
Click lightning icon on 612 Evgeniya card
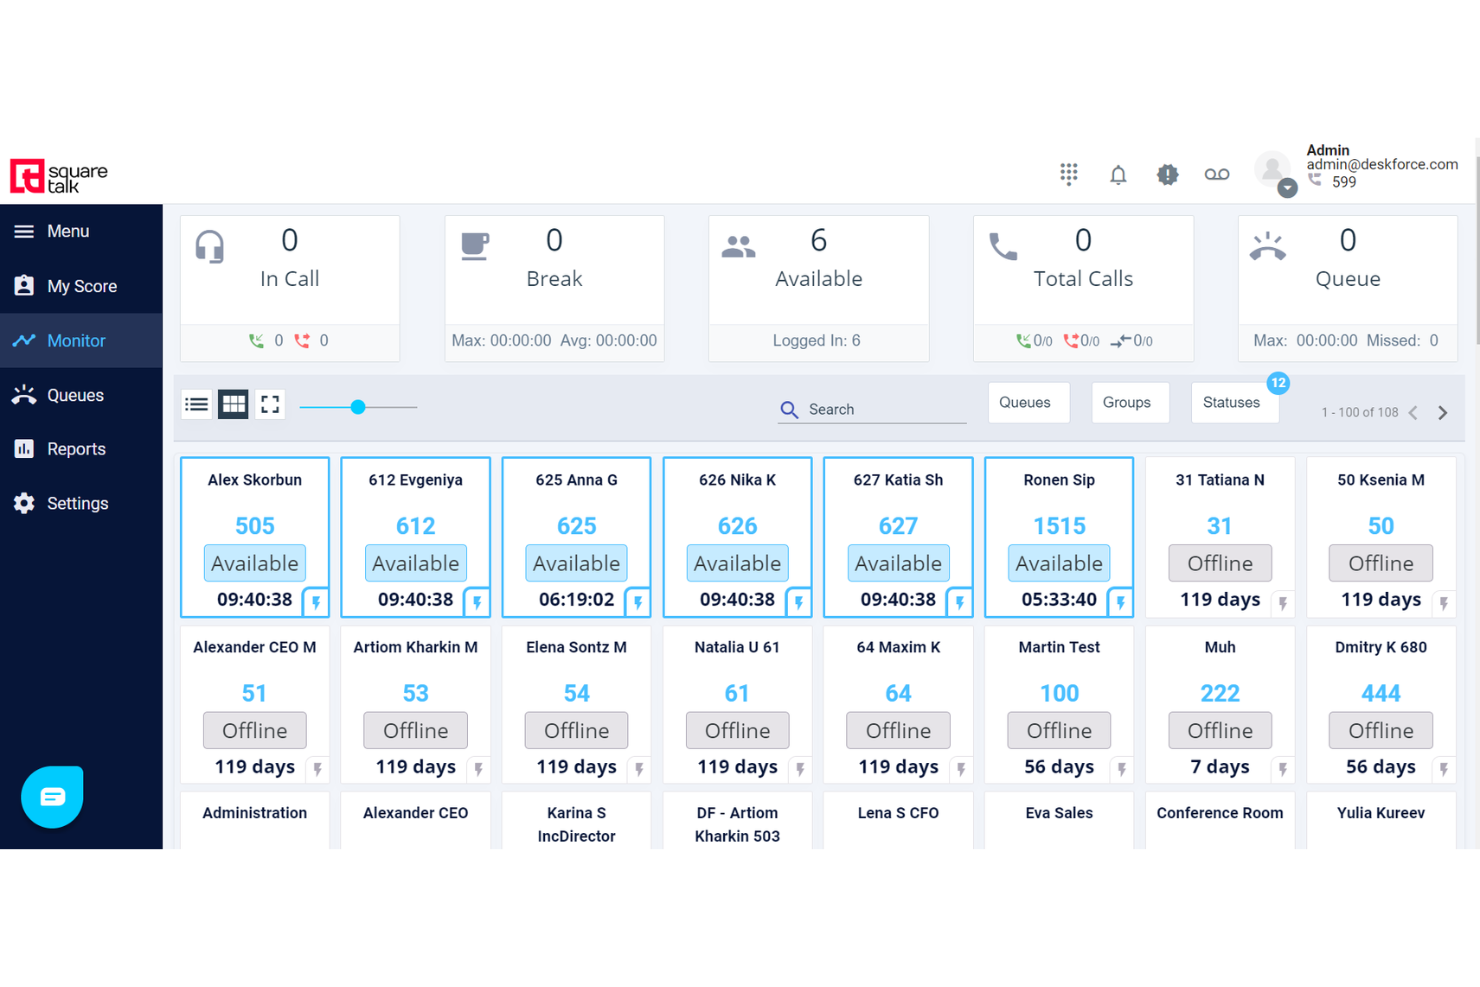pos(477,602)
